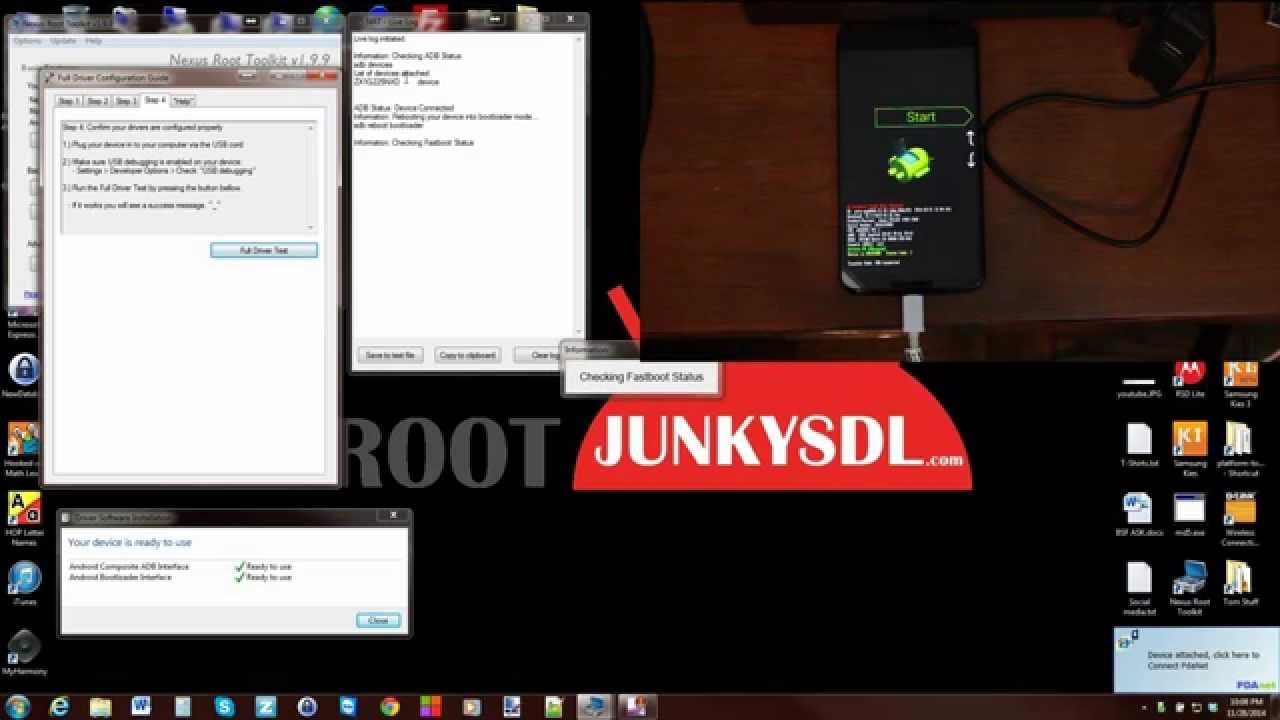This screenshot has width=1280, height=720.
Task: Open the "Help" tab in driver guide
Action: coord(183,101)
